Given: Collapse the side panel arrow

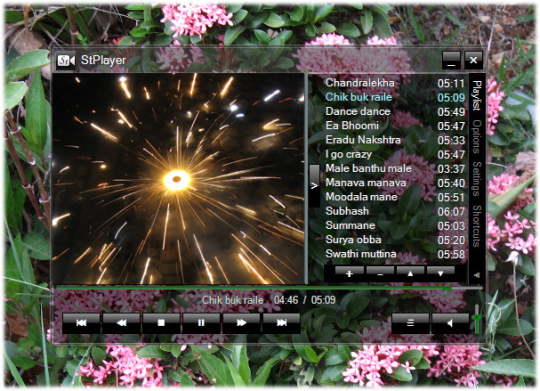Looking at the screenshot, I should [477, 275].
